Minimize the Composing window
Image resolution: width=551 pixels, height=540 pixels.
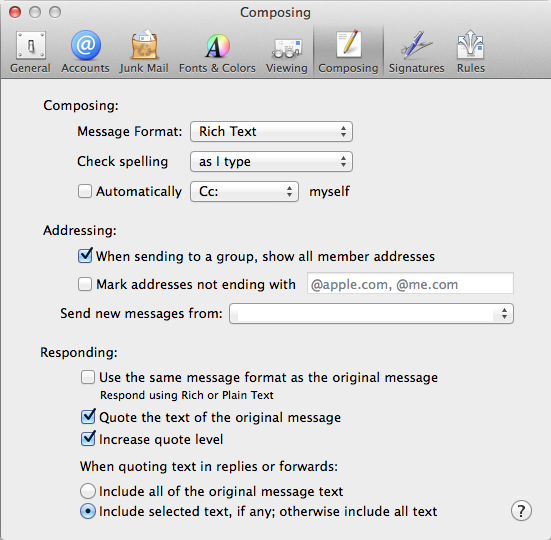coord(35,12)
